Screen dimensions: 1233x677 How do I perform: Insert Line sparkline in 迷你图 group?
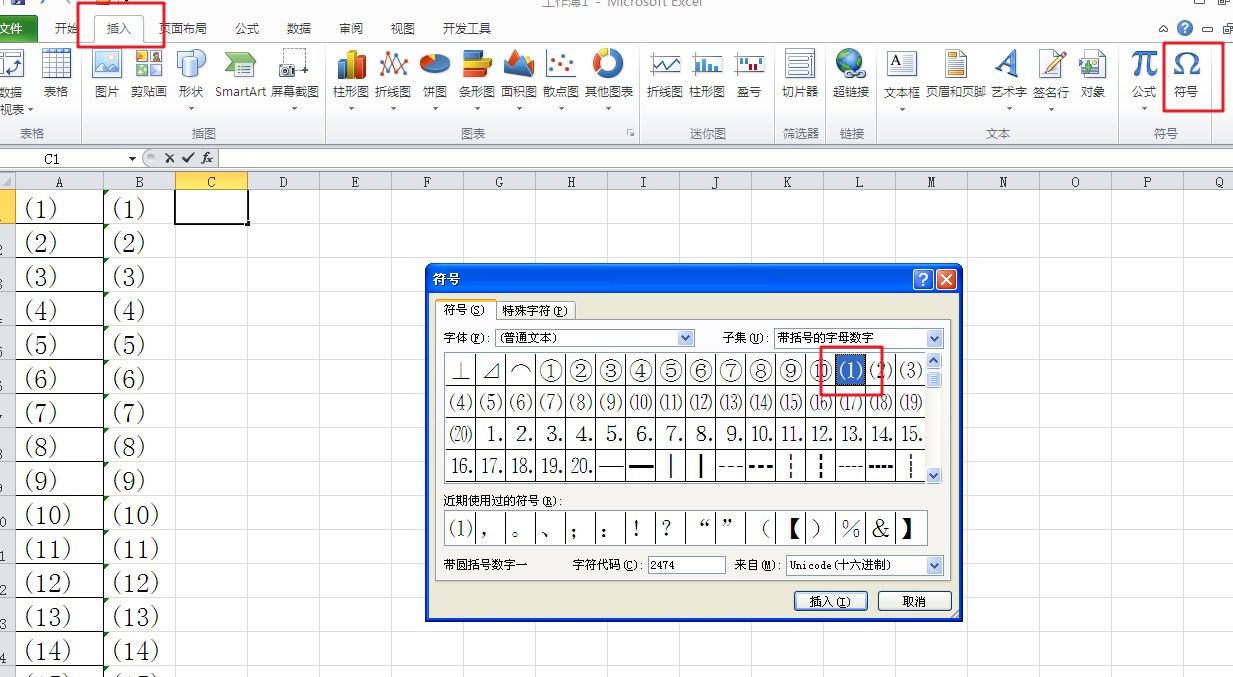[664, 73]
